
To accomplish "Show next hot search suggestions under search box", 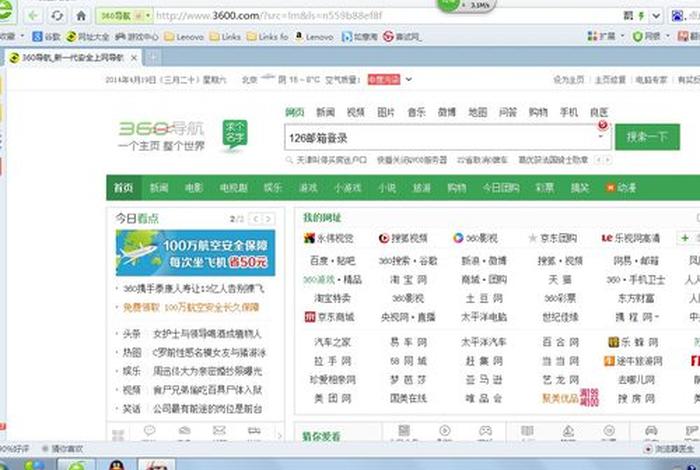I will 608,159.
